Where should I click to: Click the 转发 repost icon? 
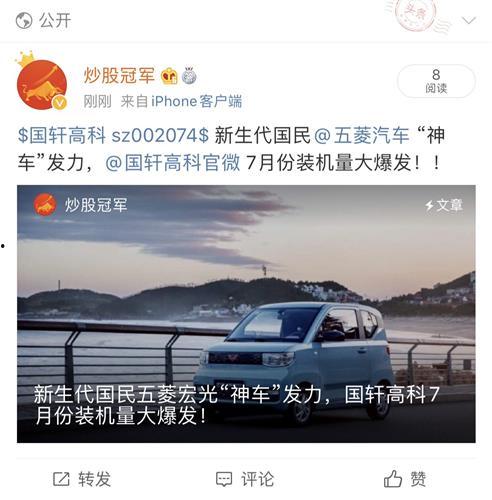61,479
